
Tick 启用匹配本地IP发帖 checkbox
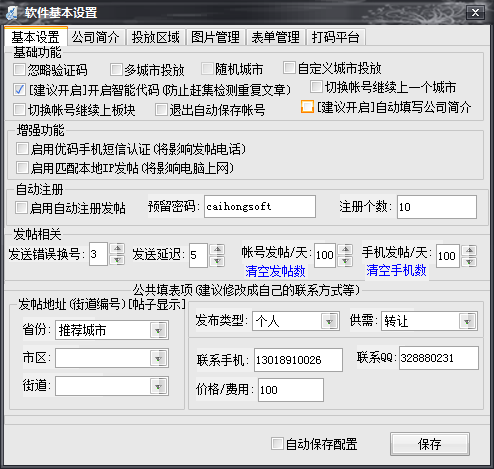[x=22, y=168]
